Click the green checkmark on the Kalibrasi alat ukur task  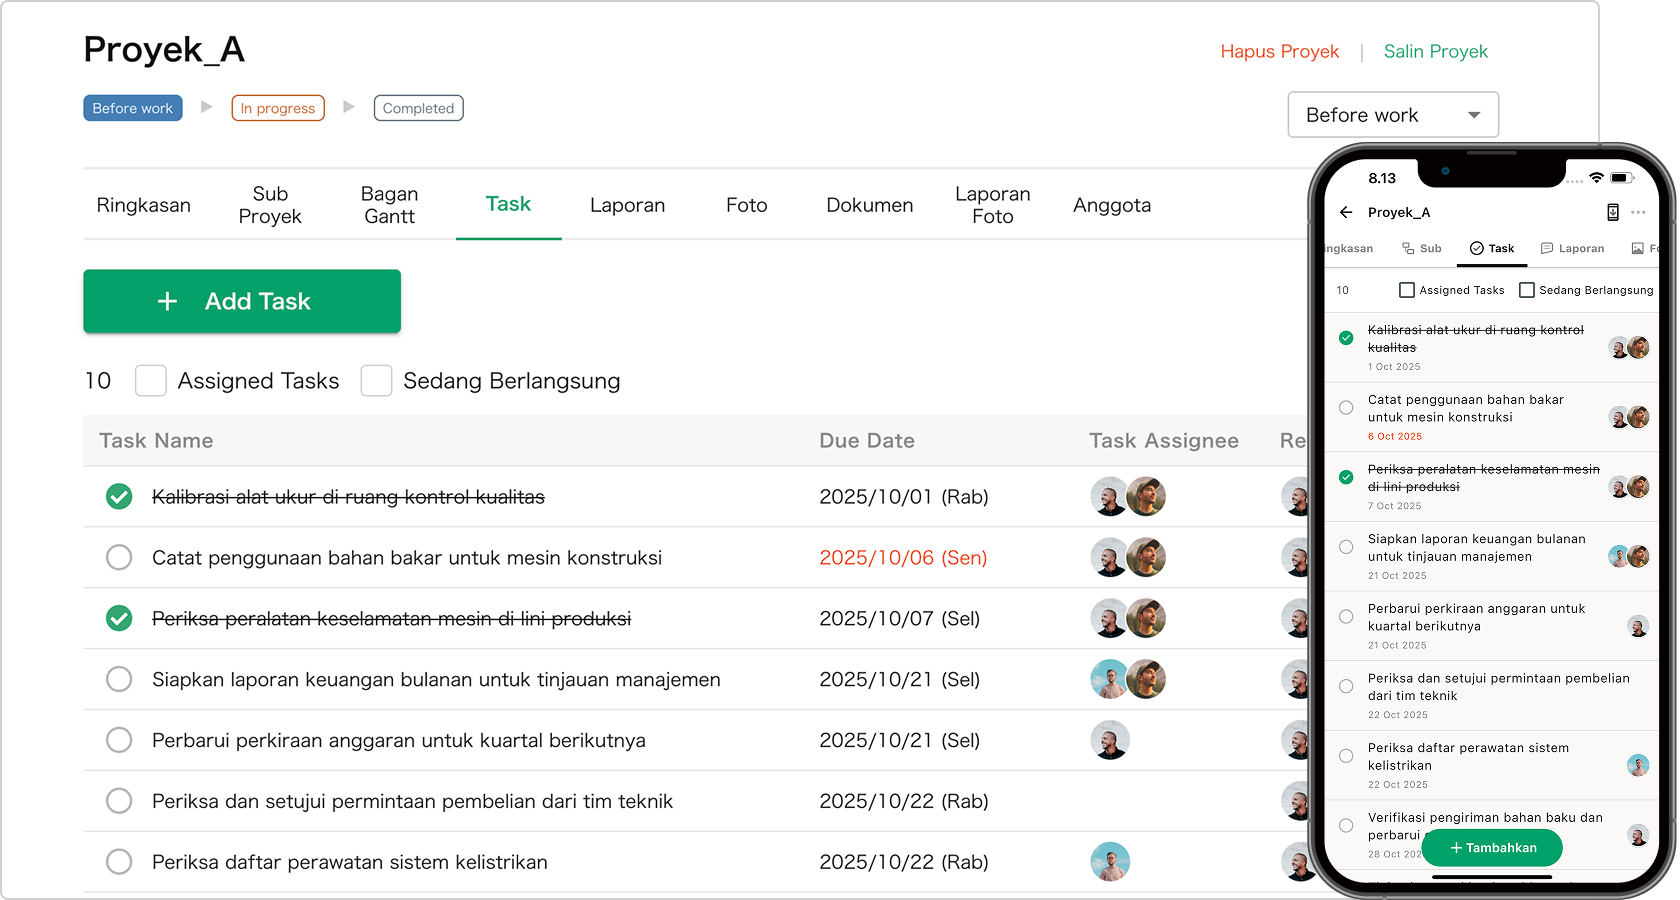[119, 497]
